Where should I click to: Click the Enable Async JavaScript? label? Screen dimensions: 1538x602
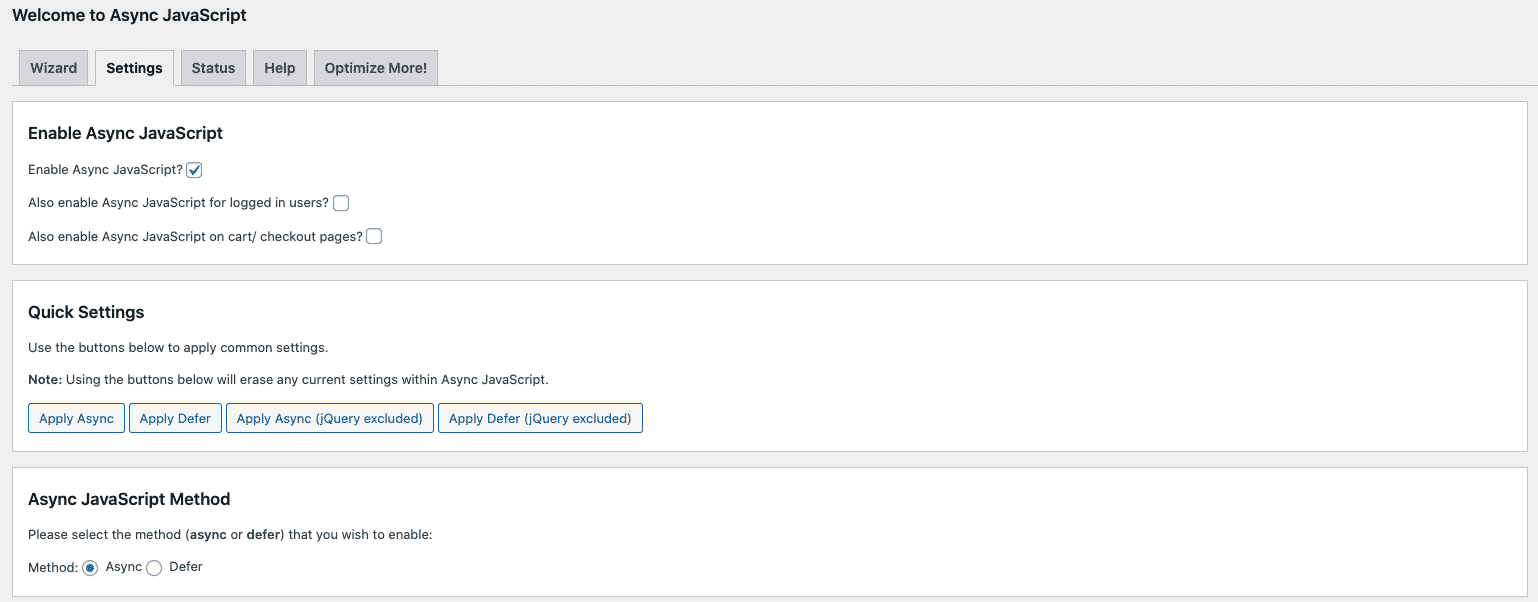(104, 169)
